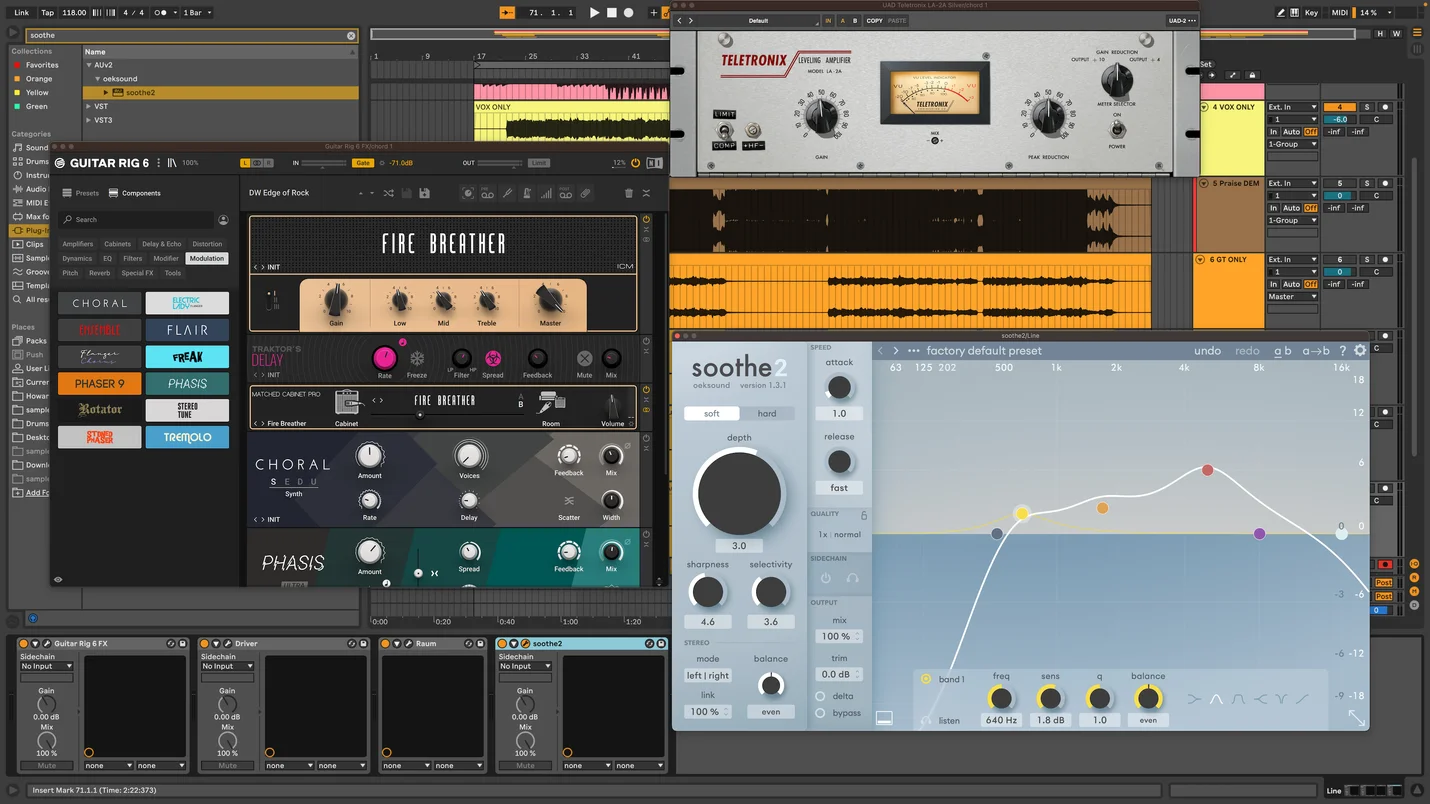Click the soothe2 preset three-dots menu icon
Screen dimensions: 1430x804
[x=913, y=351]
